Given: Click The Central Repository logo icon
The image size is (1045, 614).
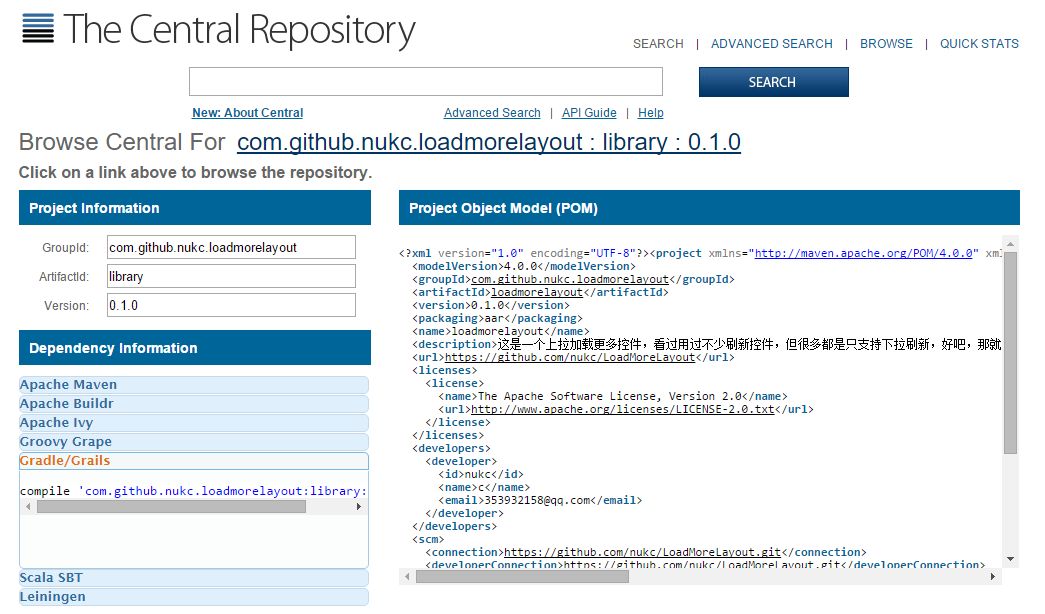Looking at the screenshot, I should coord(38,29).
